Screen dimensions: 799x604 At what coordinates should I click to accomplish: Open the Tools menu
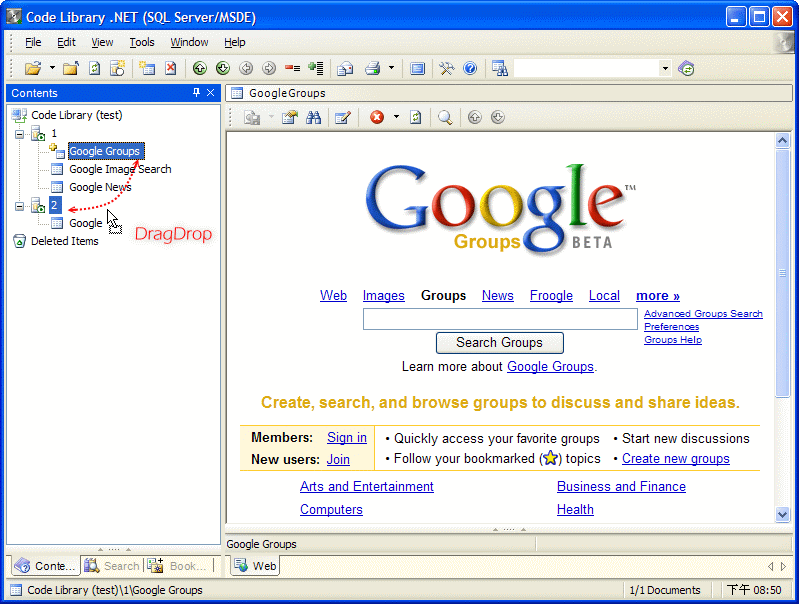click(x=142, y=42)
